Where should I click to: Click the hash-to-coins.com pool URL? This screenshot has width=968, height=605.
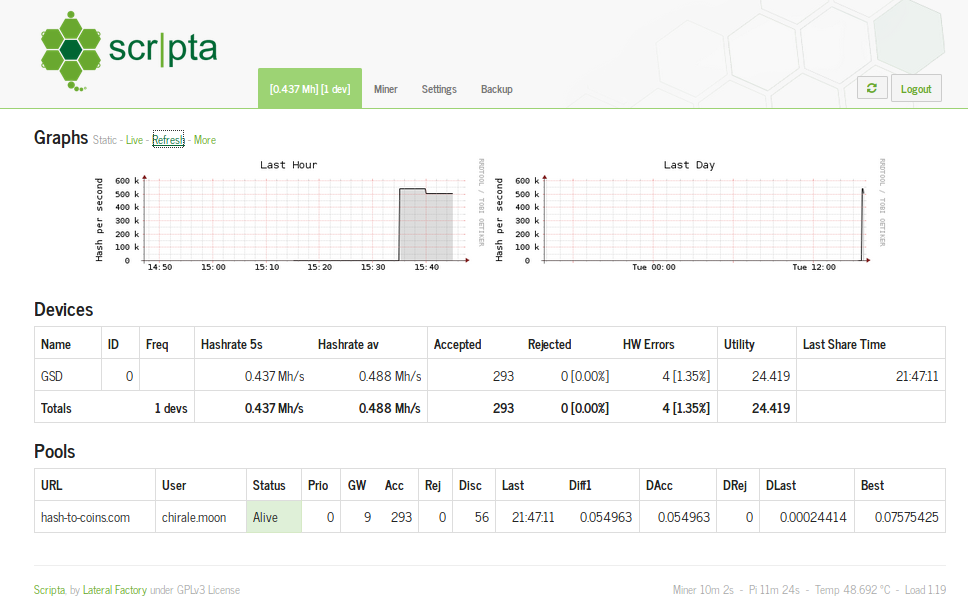tap(85, 517)
